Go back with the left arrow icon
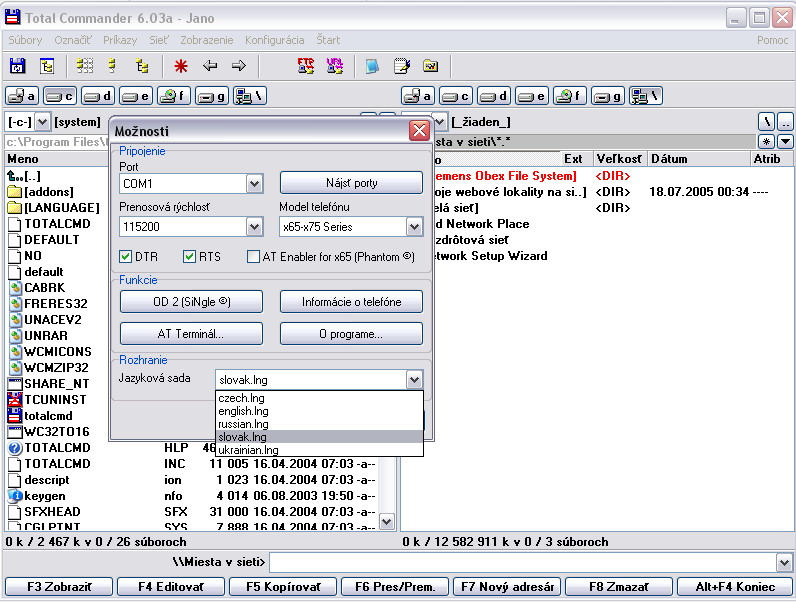Viewport: 796px width, 602px height. 210,65
